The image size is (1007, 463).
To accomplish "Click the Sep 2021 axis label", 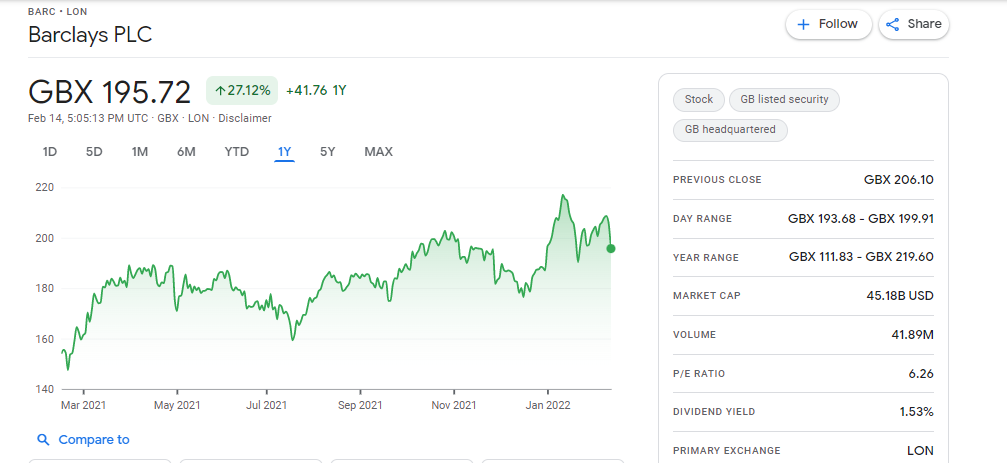I will pos(360,405).
